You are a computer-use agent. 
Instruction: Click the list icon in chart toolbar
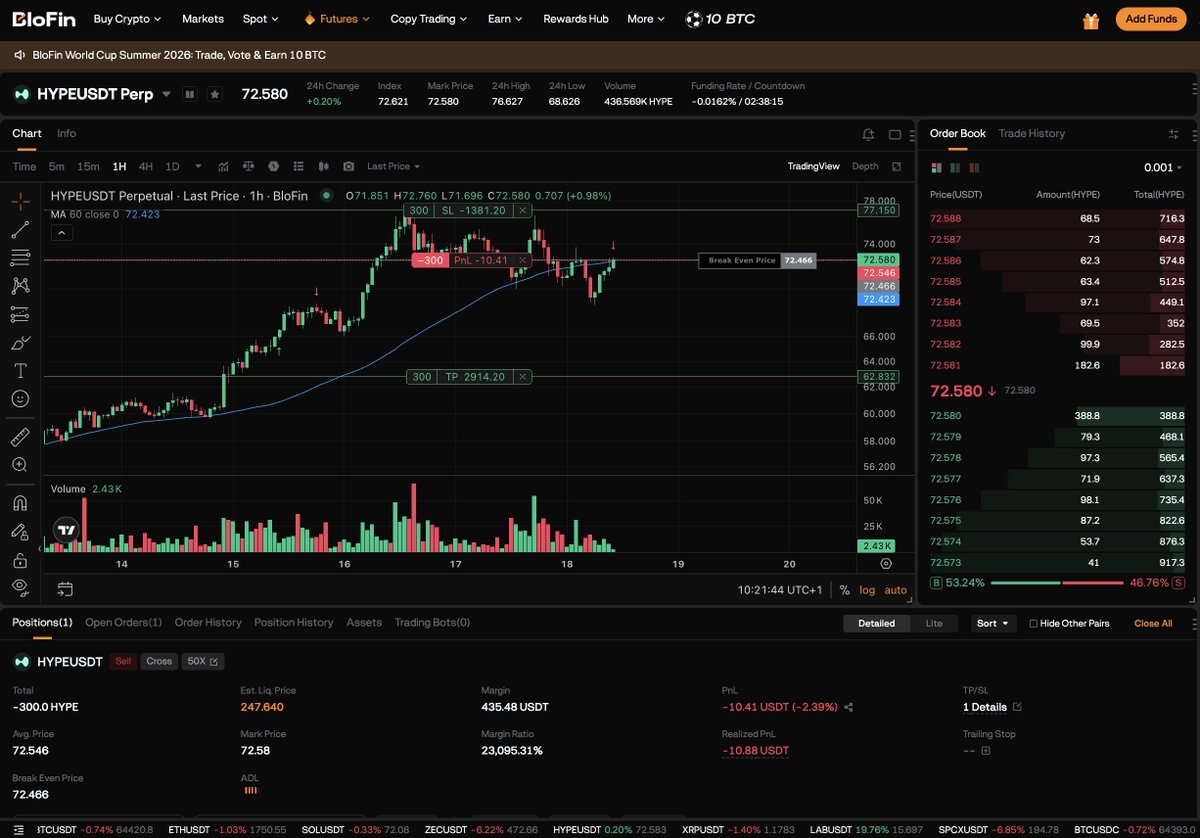coord(298,166)
